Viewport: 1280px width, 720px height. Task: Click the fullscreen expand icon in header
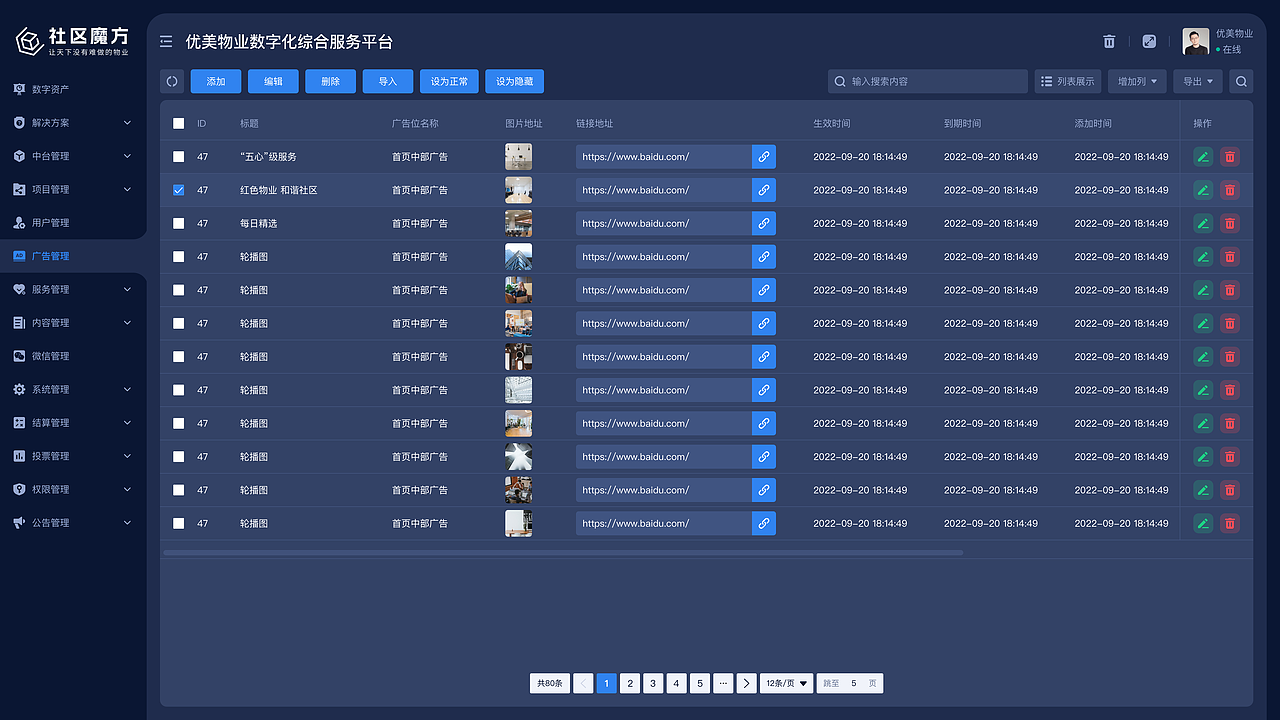(x=1149, y=41)
